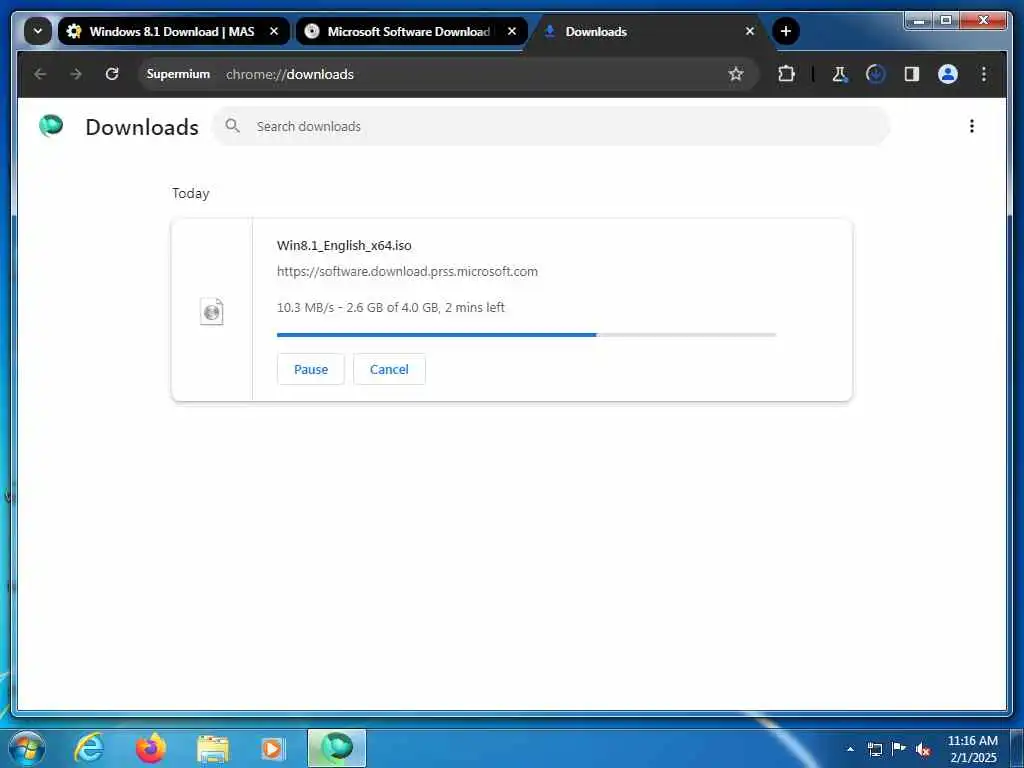
Task: Close the Microsoft Software Download tab
Action: click(x=512, y=31)
